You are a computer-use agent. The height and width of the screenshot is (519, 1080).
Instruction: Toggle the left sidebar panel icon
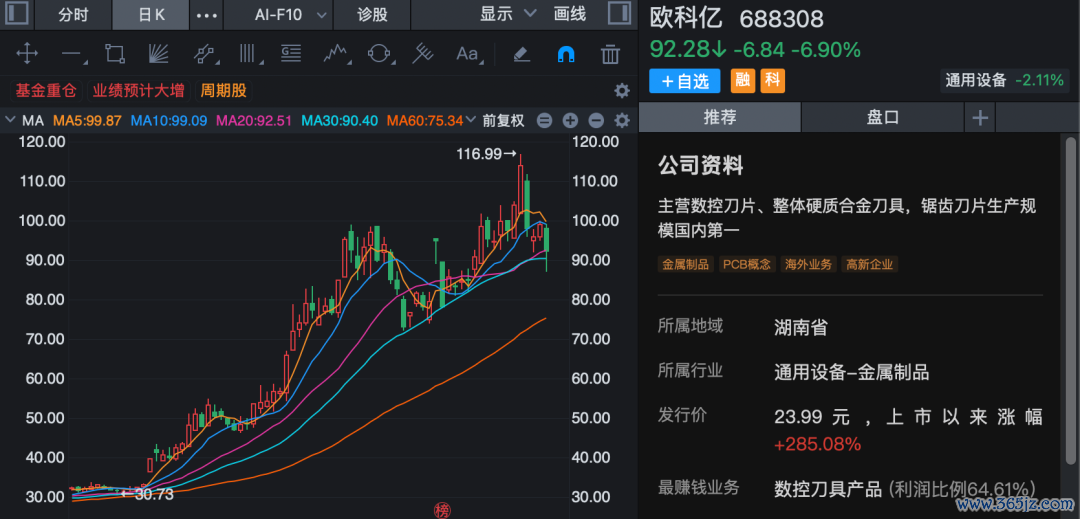click(17, 14)
